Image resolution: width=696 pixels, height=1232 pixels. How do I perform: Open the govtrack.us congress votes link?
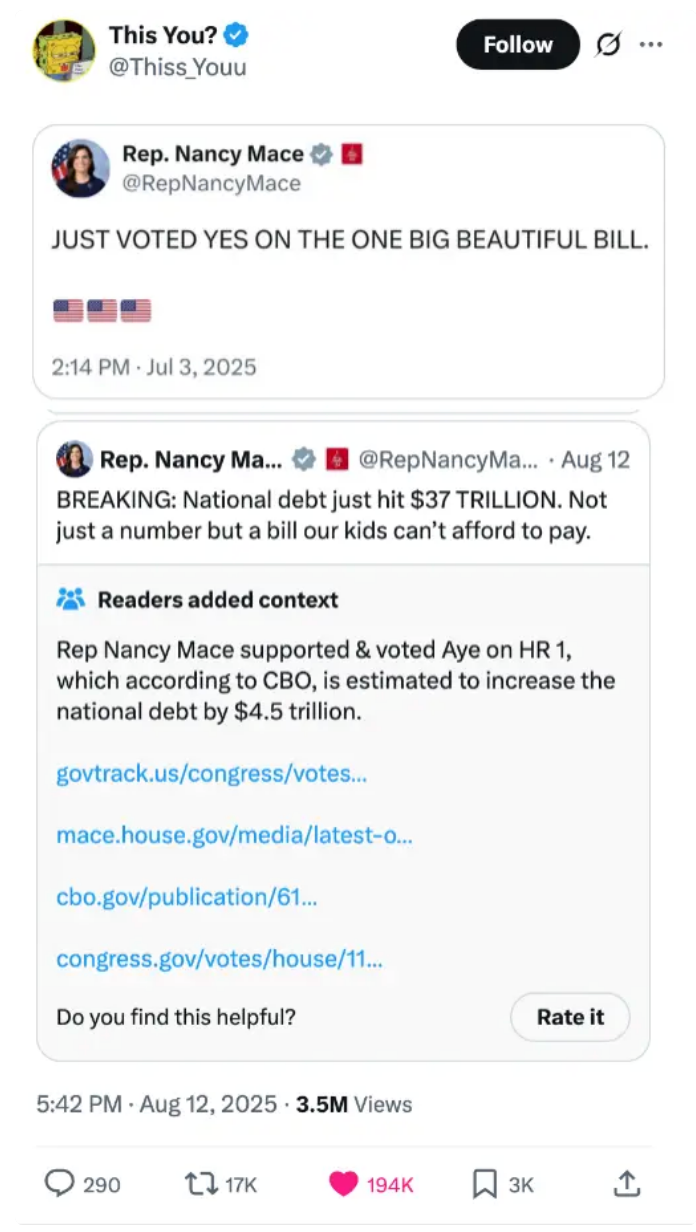[x=210, y=773]
